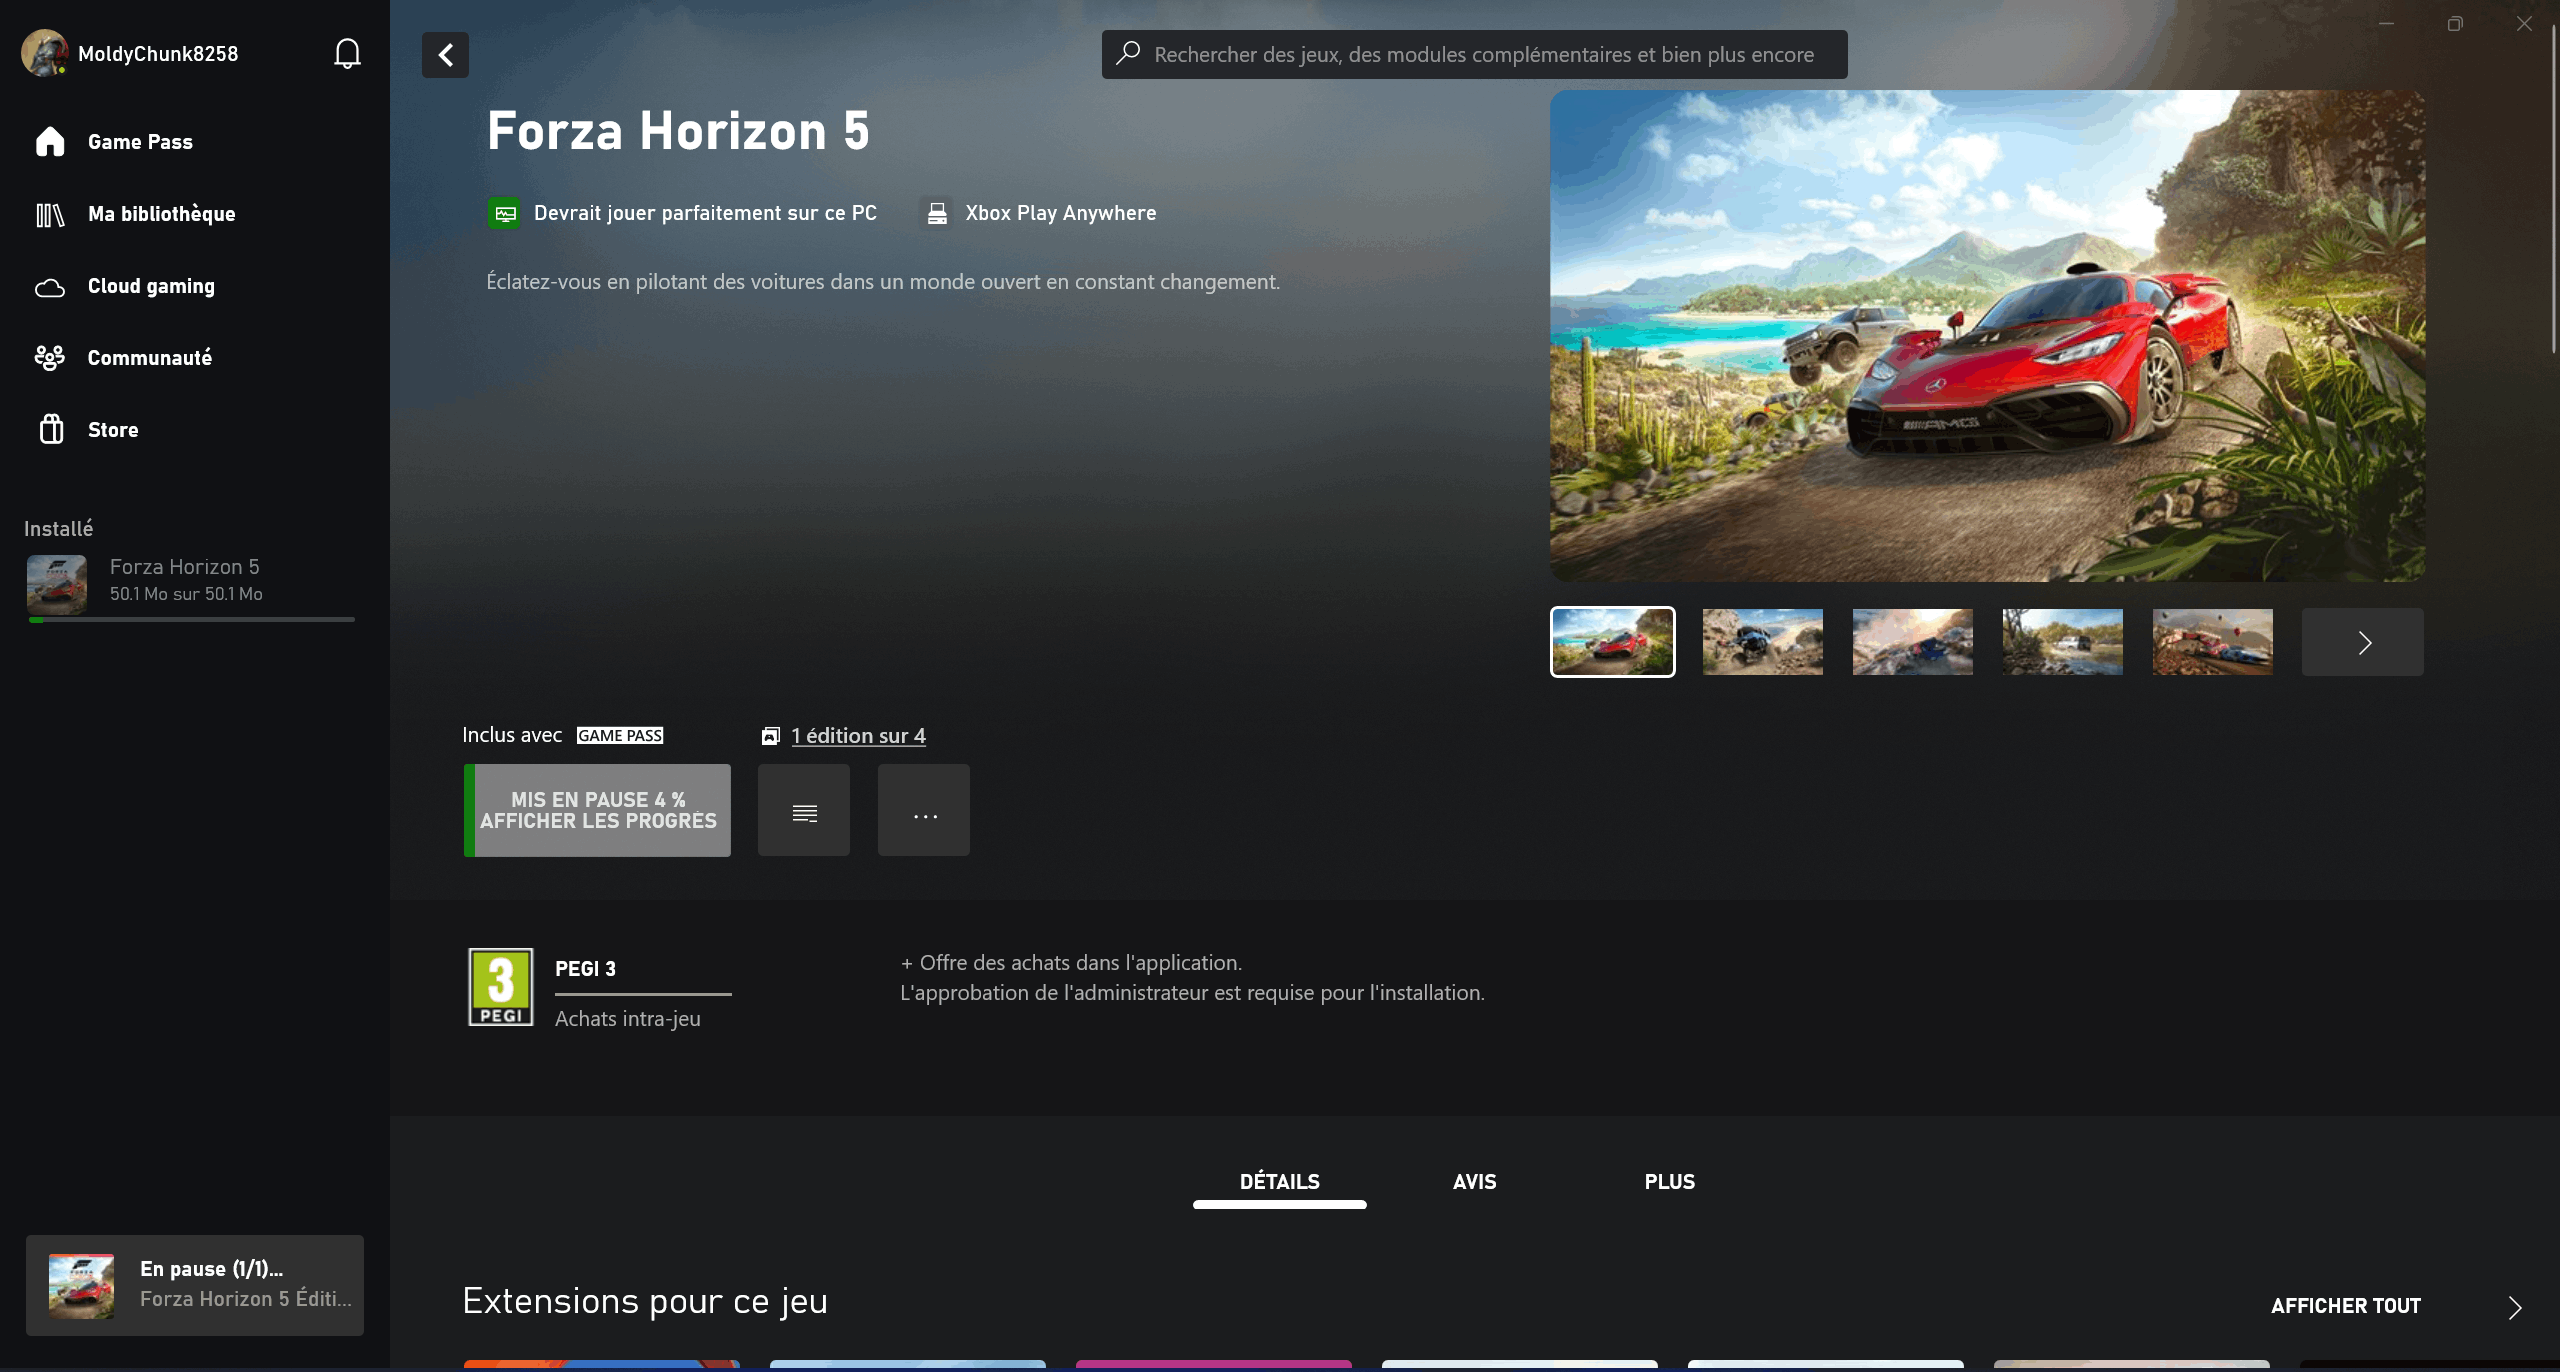Open more options ellipsis button
The height and width of the screenshot is (1372, 2560).
click(924, 810)
